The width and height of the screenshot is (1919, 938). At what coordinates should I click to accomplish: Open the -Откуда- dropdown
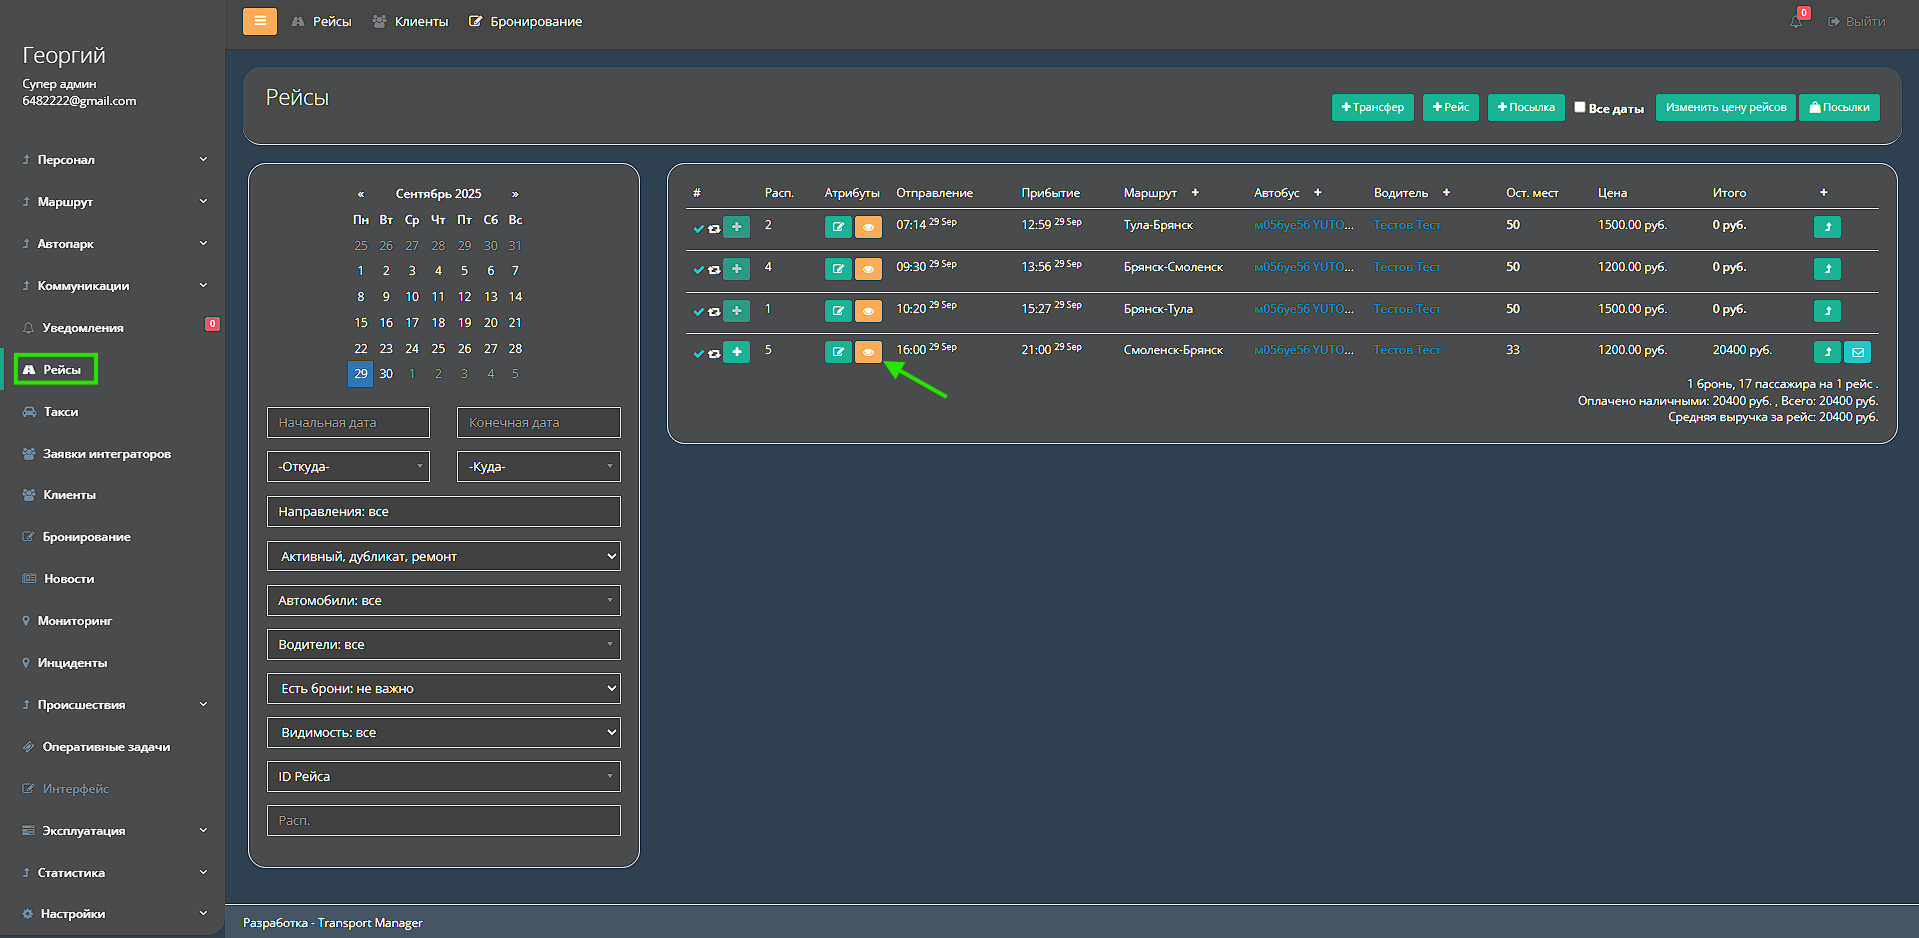pyautogui.click(x=348, y=467)
